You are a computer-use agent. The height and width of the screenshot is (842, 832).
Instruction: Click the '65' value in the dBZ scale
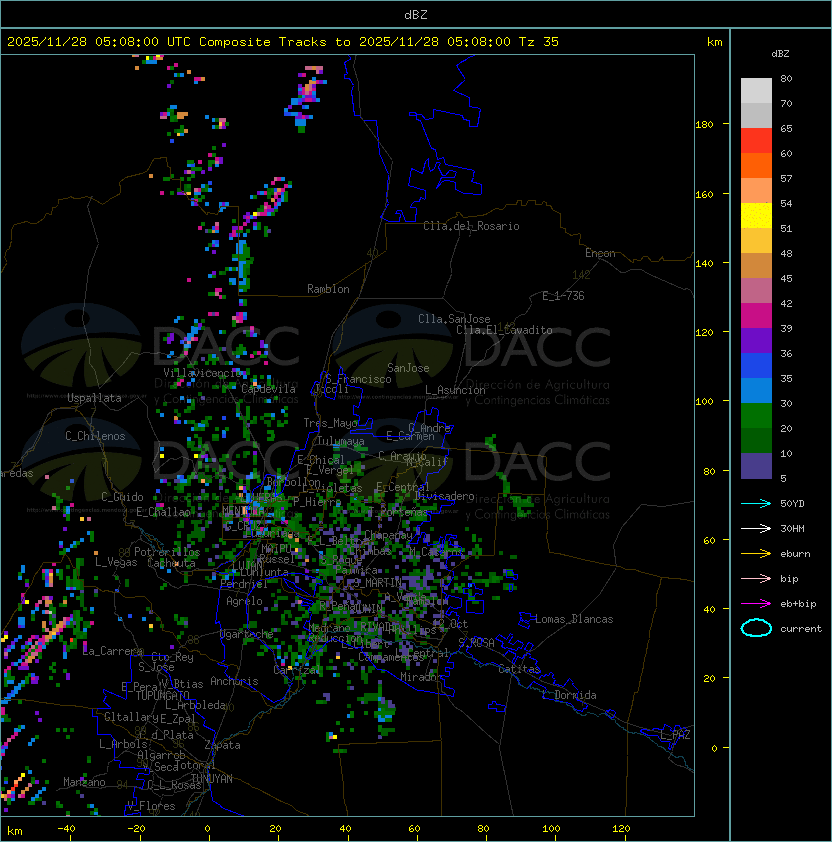(786, 128)
